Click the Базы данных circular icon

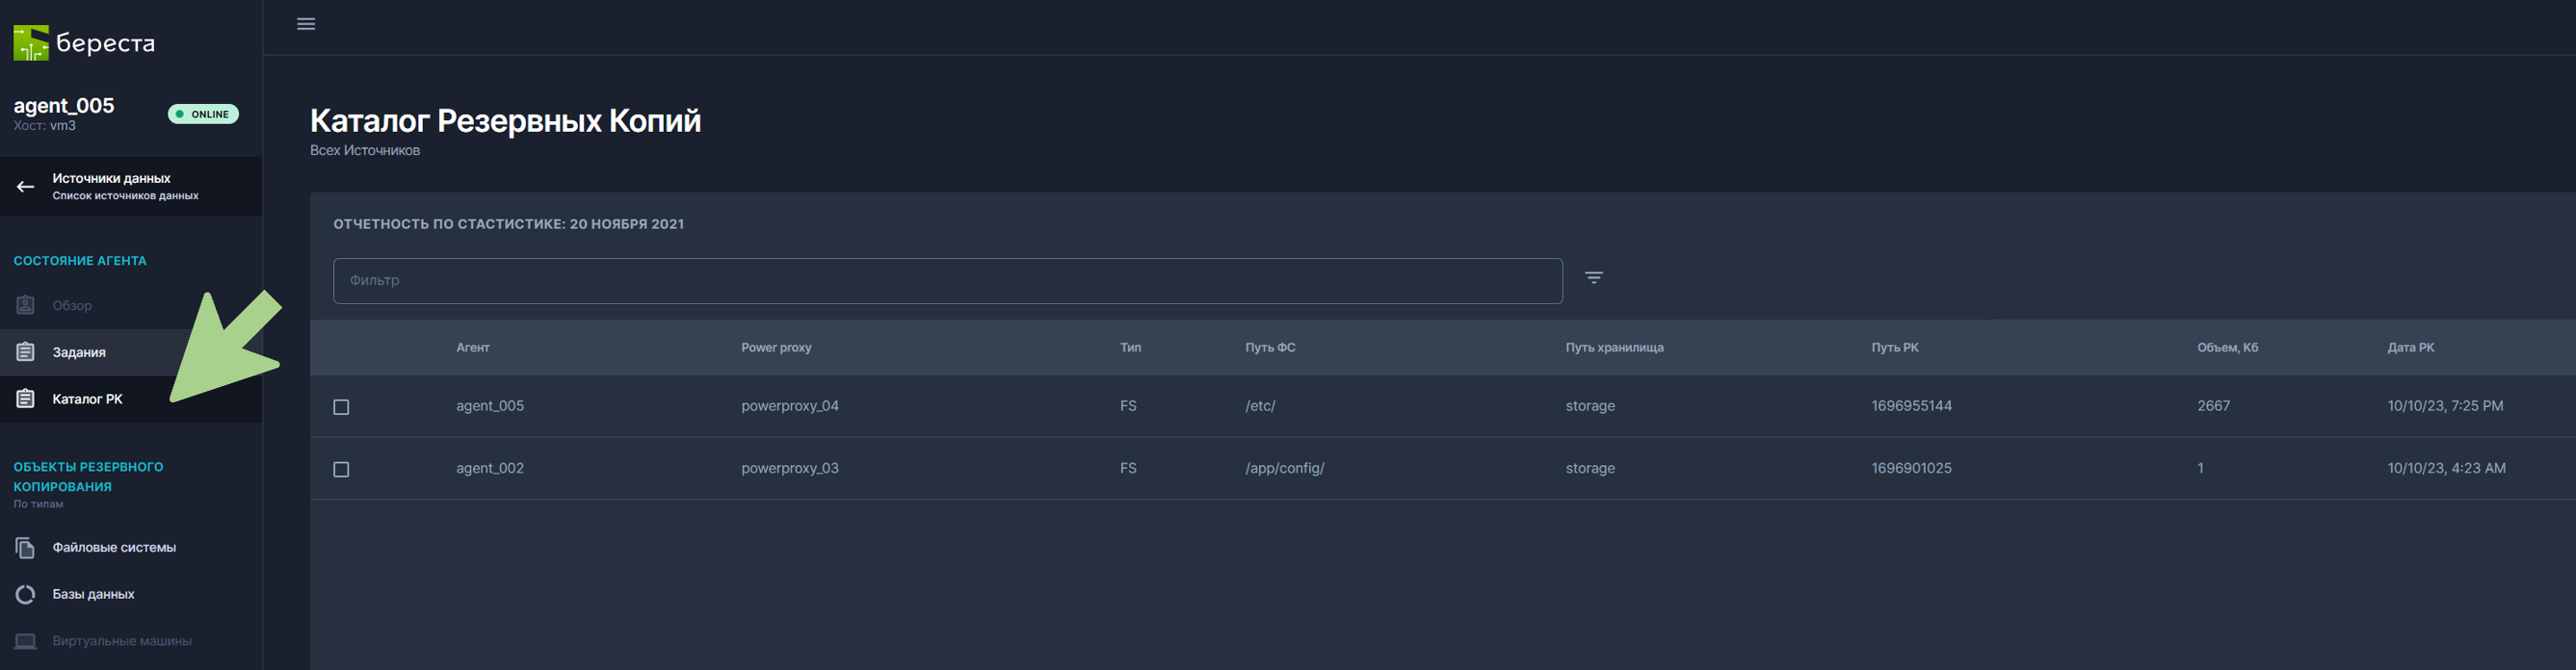point(26,594)
